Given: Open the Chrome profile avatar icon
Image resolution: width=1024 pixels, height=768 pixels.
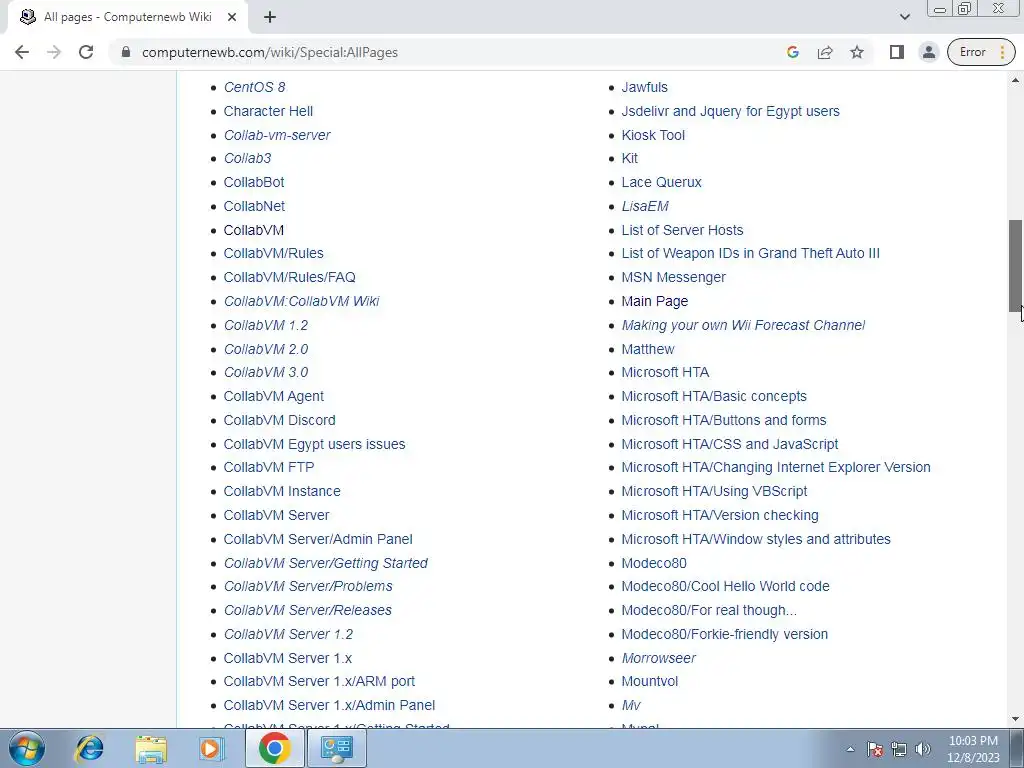Looking at the screenshot, I should (x=929, y=52).
